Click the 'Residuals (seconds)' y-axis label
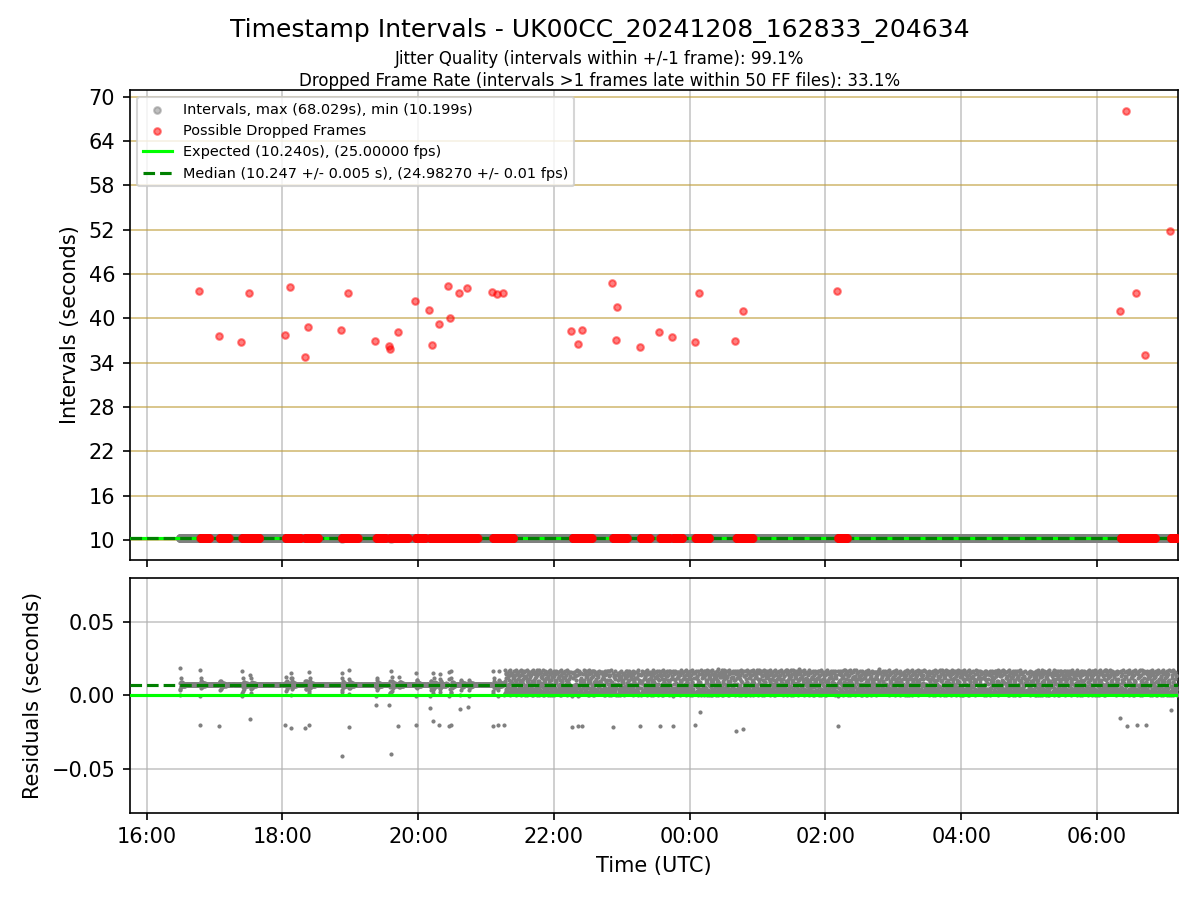Image resolution: width=1200 pixels, height=900 pixels. [32, 696]
